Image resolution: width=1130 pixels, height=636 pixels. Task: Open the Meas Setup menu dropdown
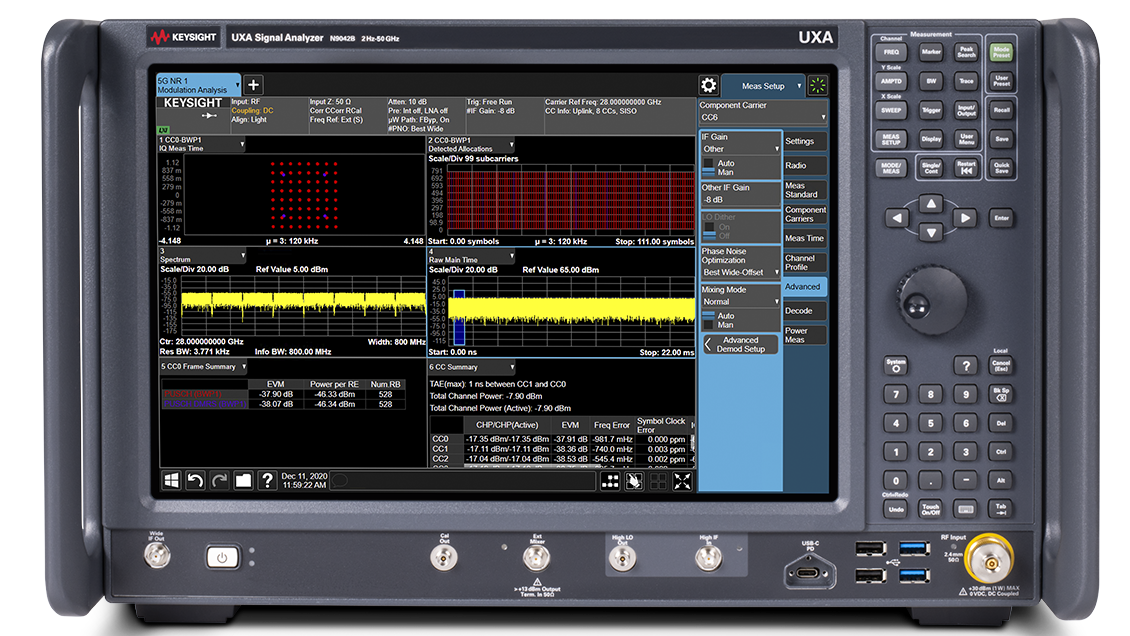(x=763, y=86)
